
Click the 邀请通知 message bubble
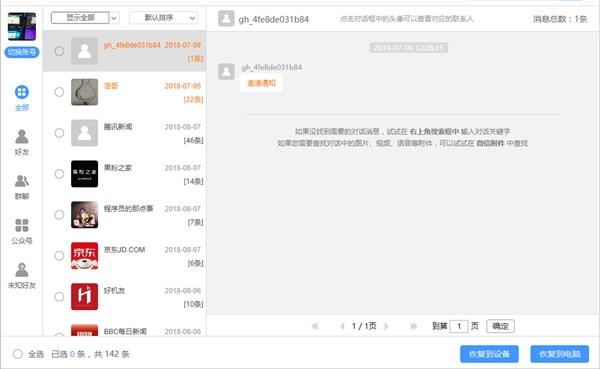[x=261, y=83]
